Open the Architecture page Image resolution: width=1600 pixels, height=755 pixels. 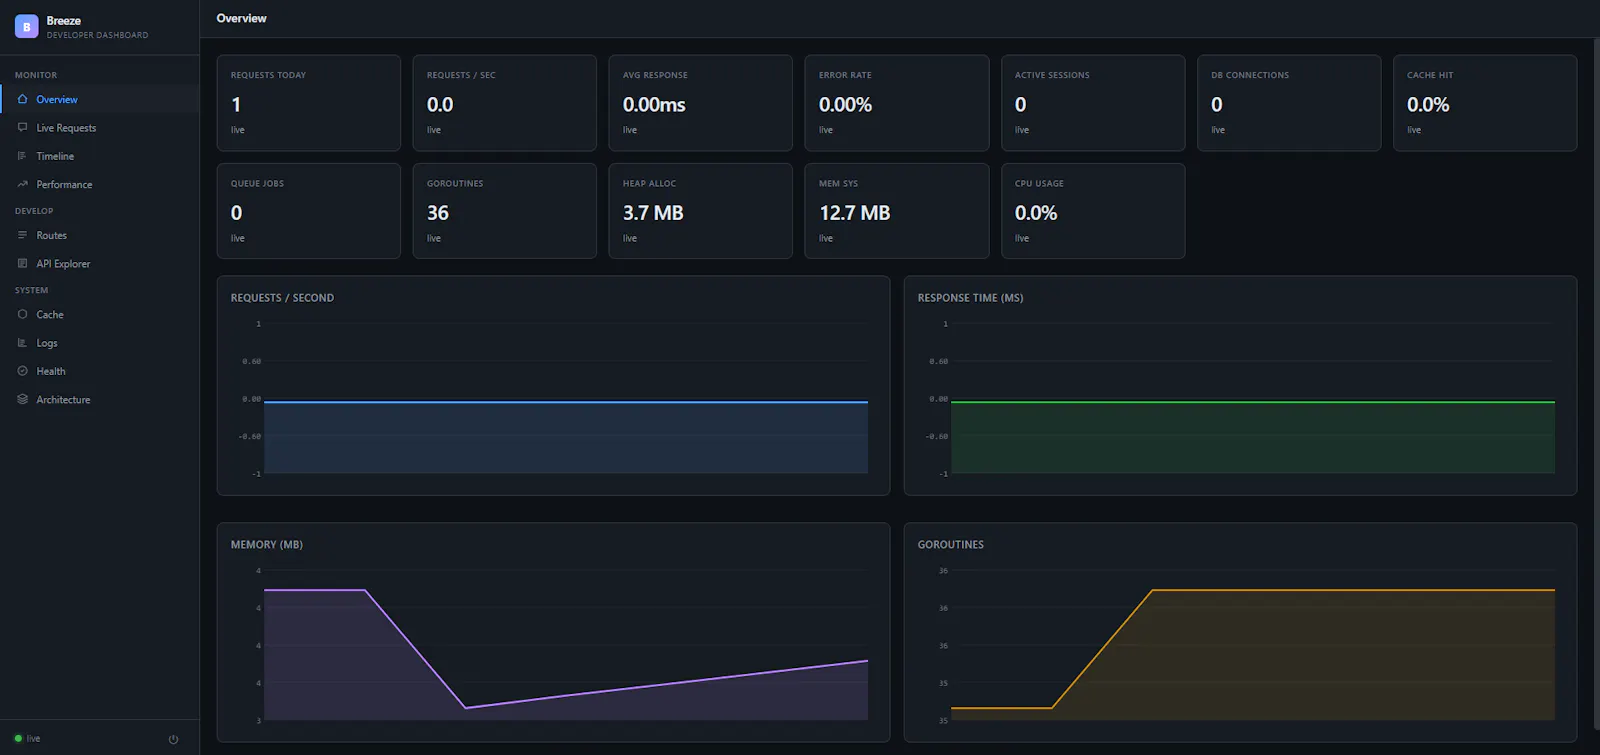coord(100,399)
